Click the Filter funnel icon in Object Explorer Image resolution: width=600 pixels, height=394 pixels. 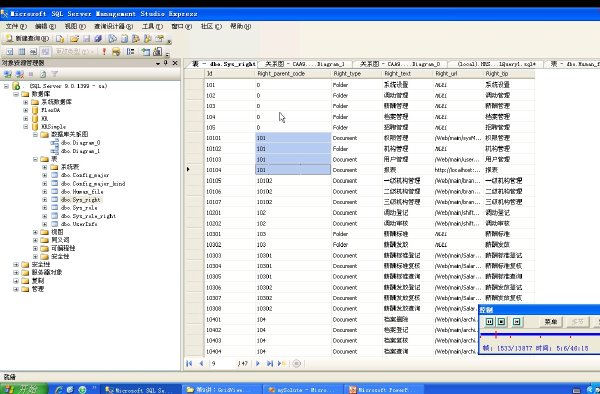click(x=55, y=74)
